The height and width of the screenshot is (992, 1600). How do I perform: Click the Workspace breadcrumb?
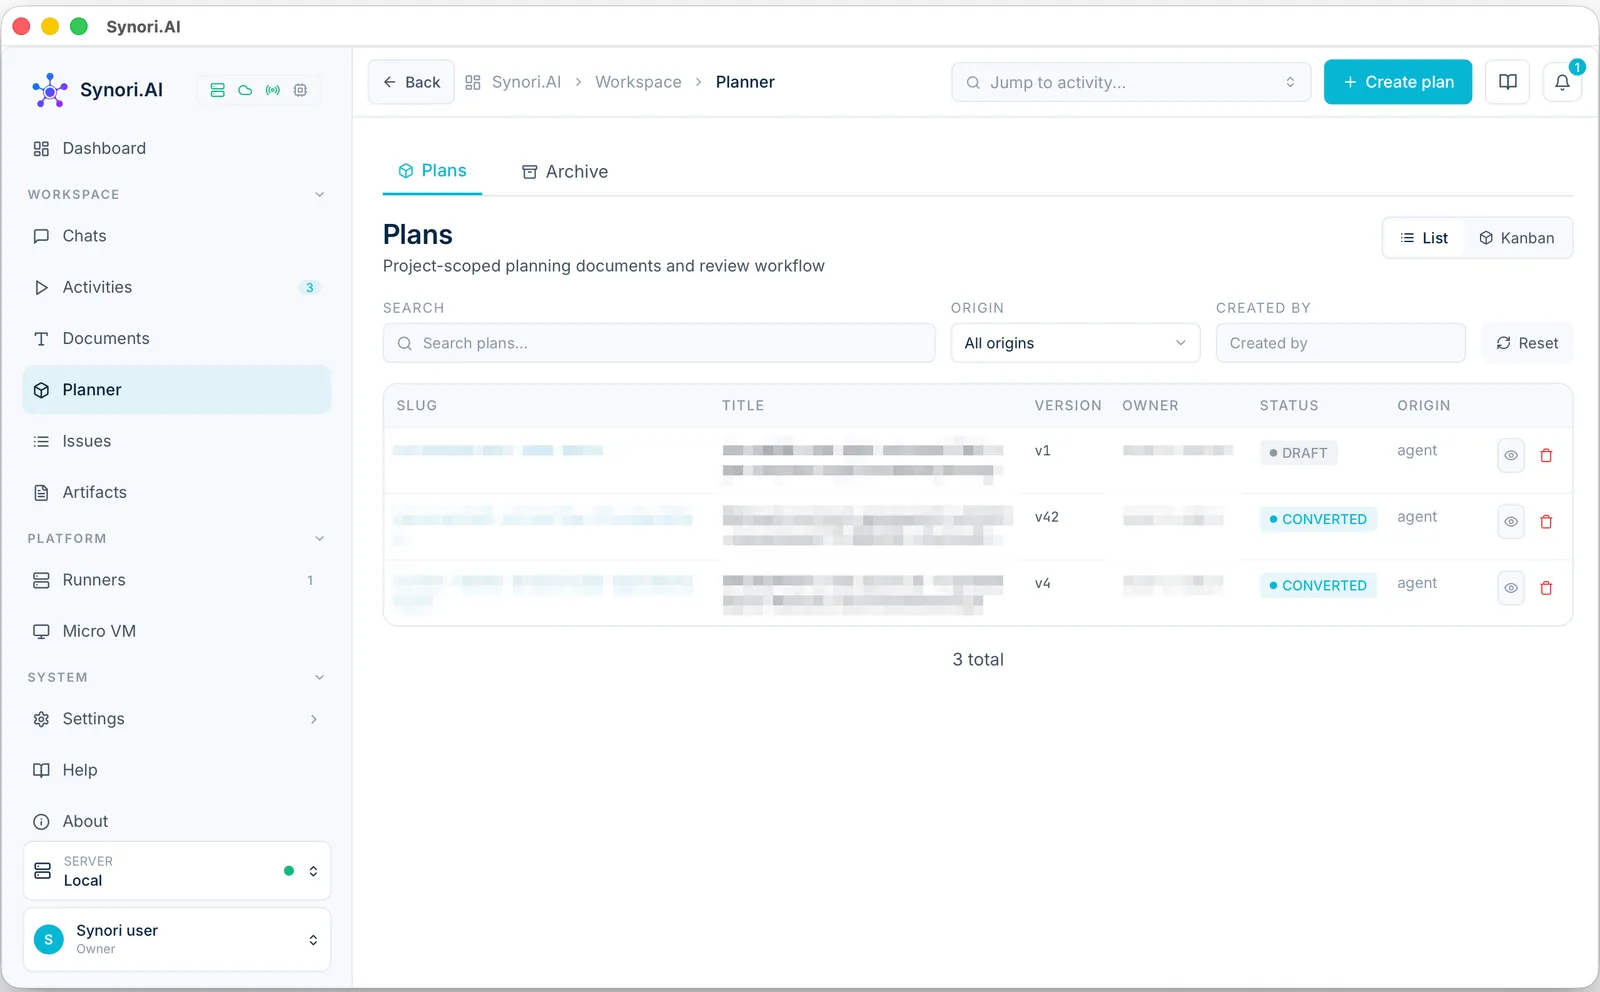click(638, 82)
